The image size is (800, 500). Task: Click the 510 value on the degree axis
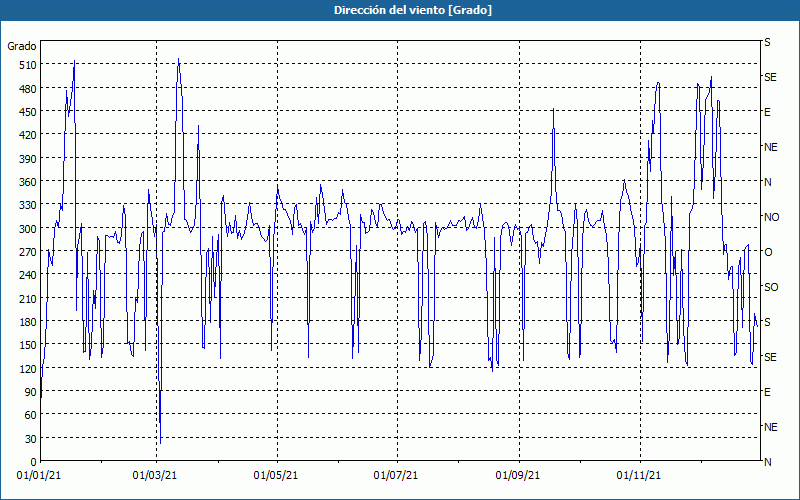(28, 65)
